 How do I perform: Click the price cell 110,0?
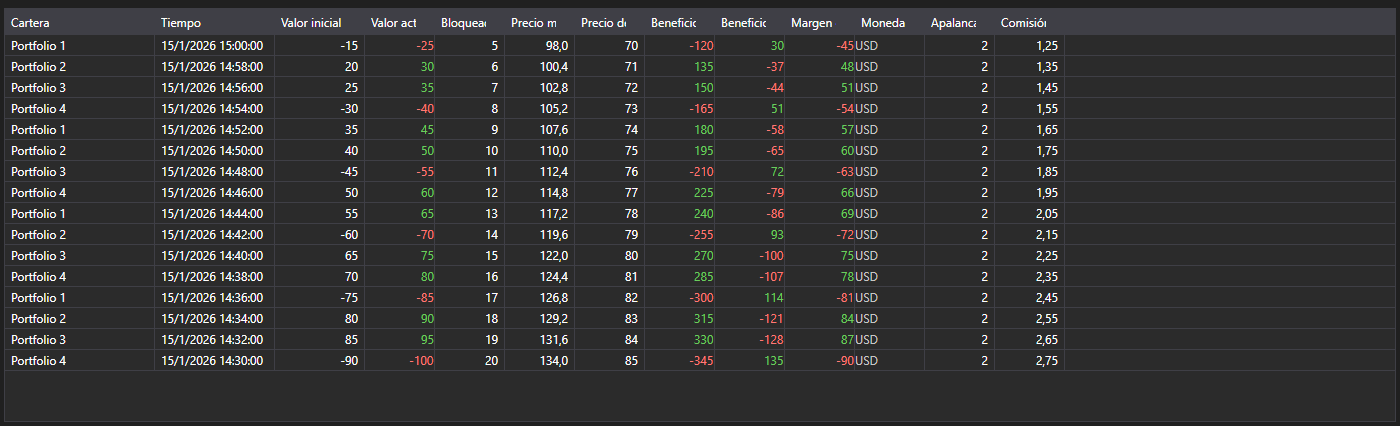point(539,151)
